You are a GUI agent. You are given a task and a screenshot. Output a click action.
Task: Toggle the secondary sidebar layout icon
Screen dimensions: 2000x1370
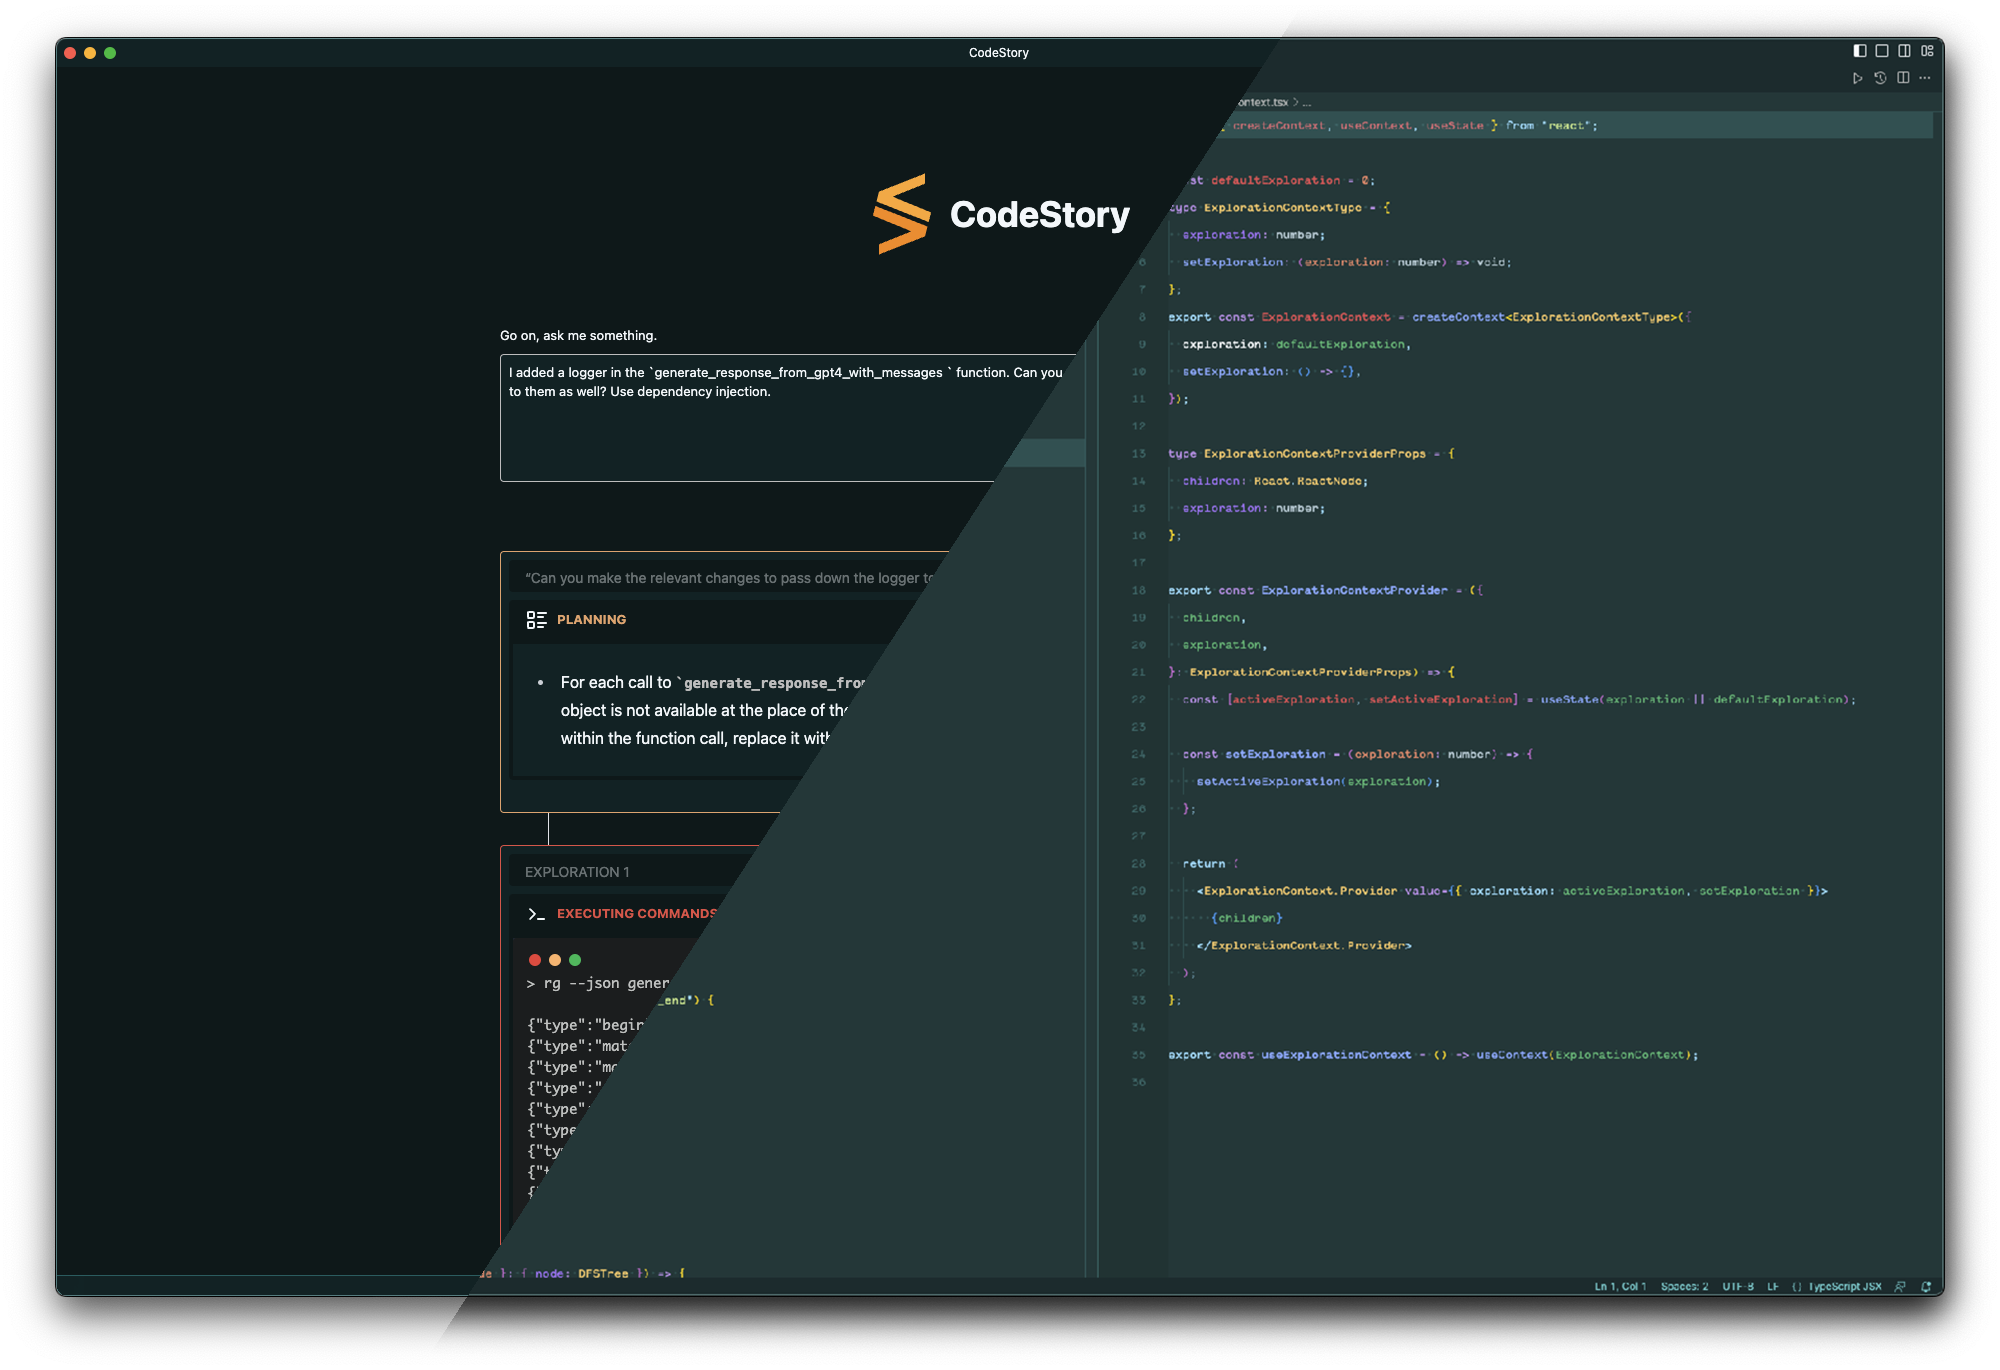tap(1904, 51)
